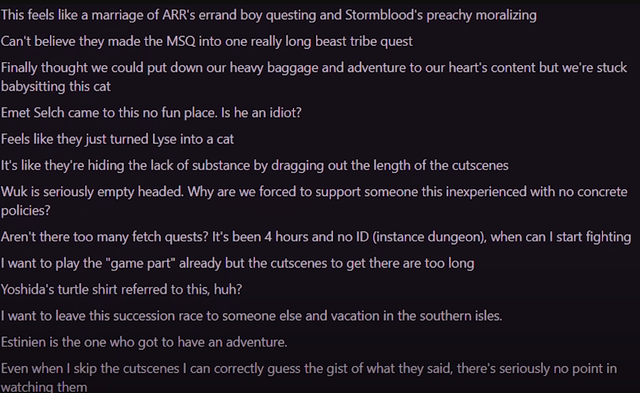The image size is (640, 393).
Task: Click the line about ARR's errand boy questing
Action: coord(269,15)
